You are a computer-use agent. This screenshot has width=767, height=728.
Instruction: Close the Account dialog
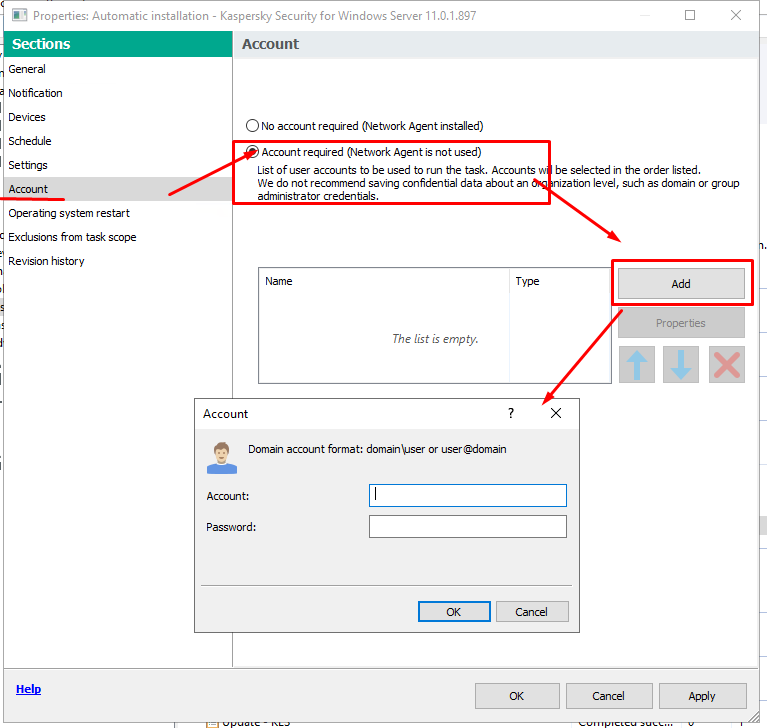[x=556, y=413]
